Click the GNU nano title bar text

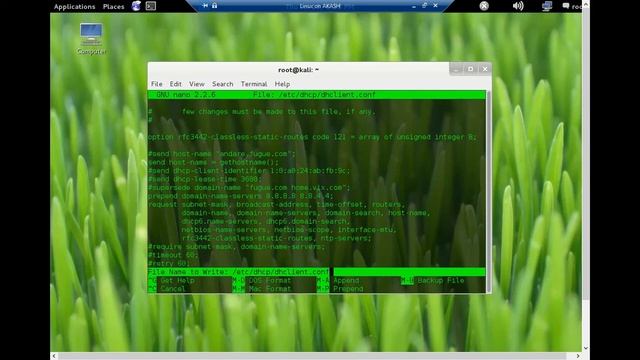point(186,95)
